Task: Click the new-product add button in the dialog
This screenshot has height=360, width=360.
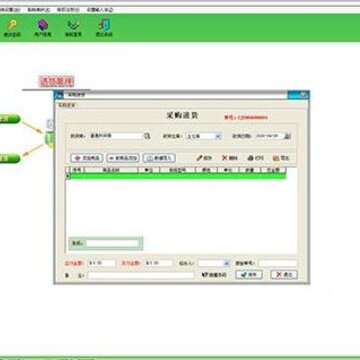Action: click(x=123, y=158)
